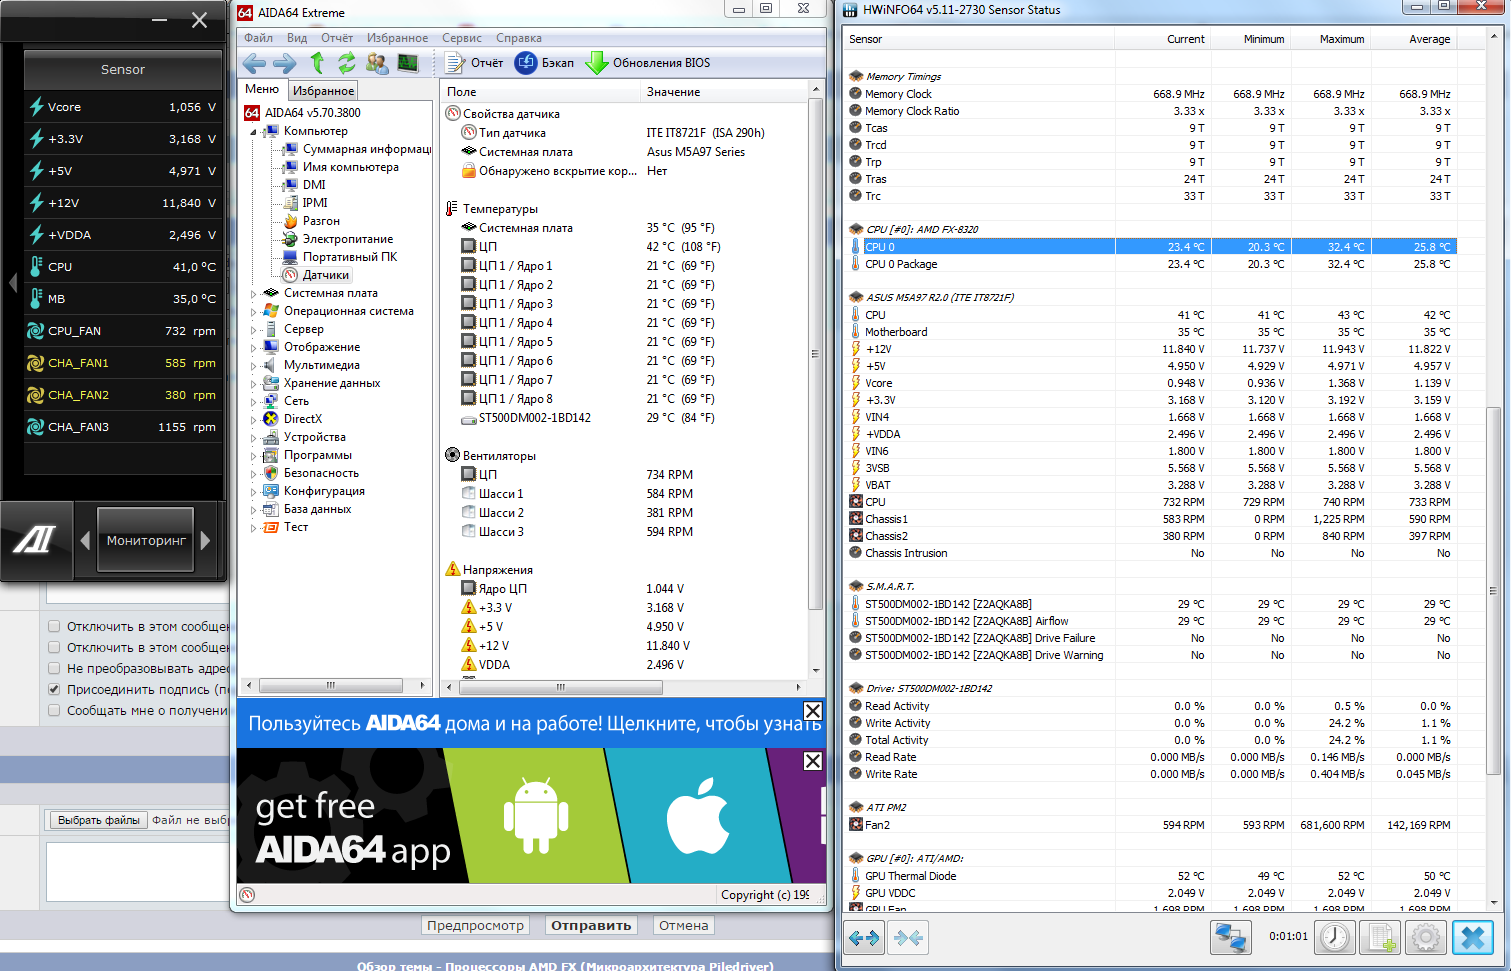Click the HWiNFO collapse arrows button
This screenshot has width=1511, height=971.
coord(909,938)
